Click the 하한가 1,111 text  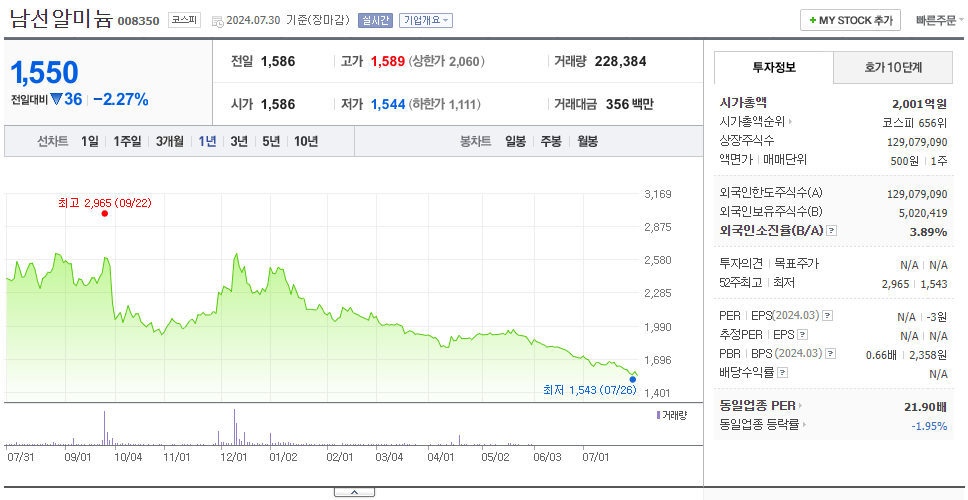[x=444, y=105]
